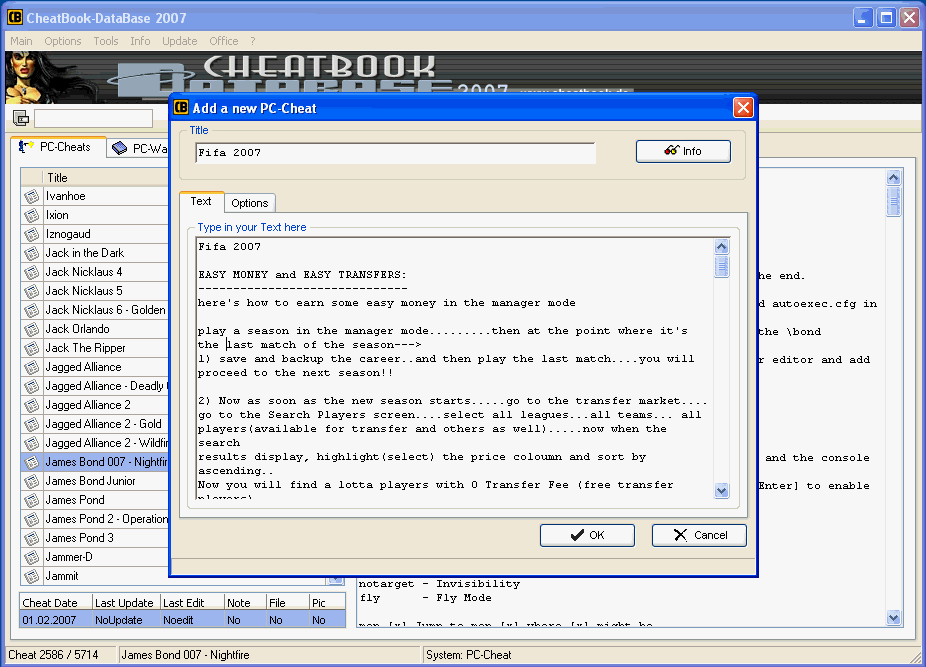Open the Tools menu
The image size is (926, 667).
(x=106, y=41)
